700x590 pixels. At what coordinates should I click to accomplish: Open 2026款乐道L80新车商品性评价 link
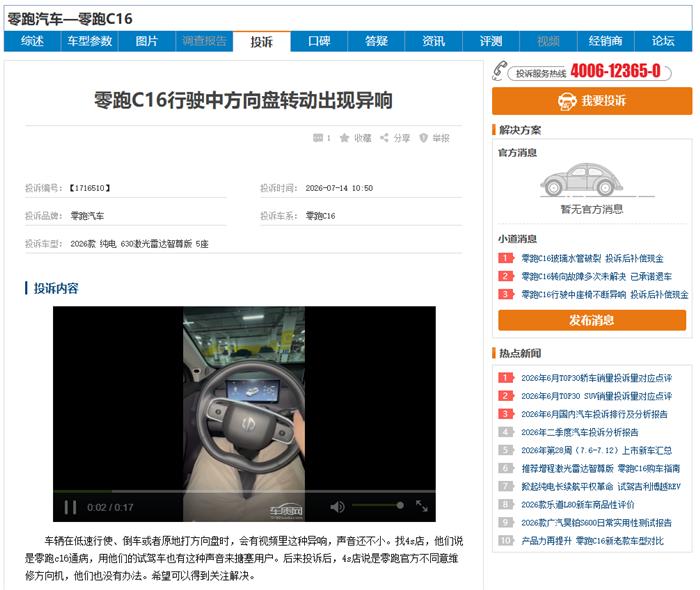tap(578, 505)
